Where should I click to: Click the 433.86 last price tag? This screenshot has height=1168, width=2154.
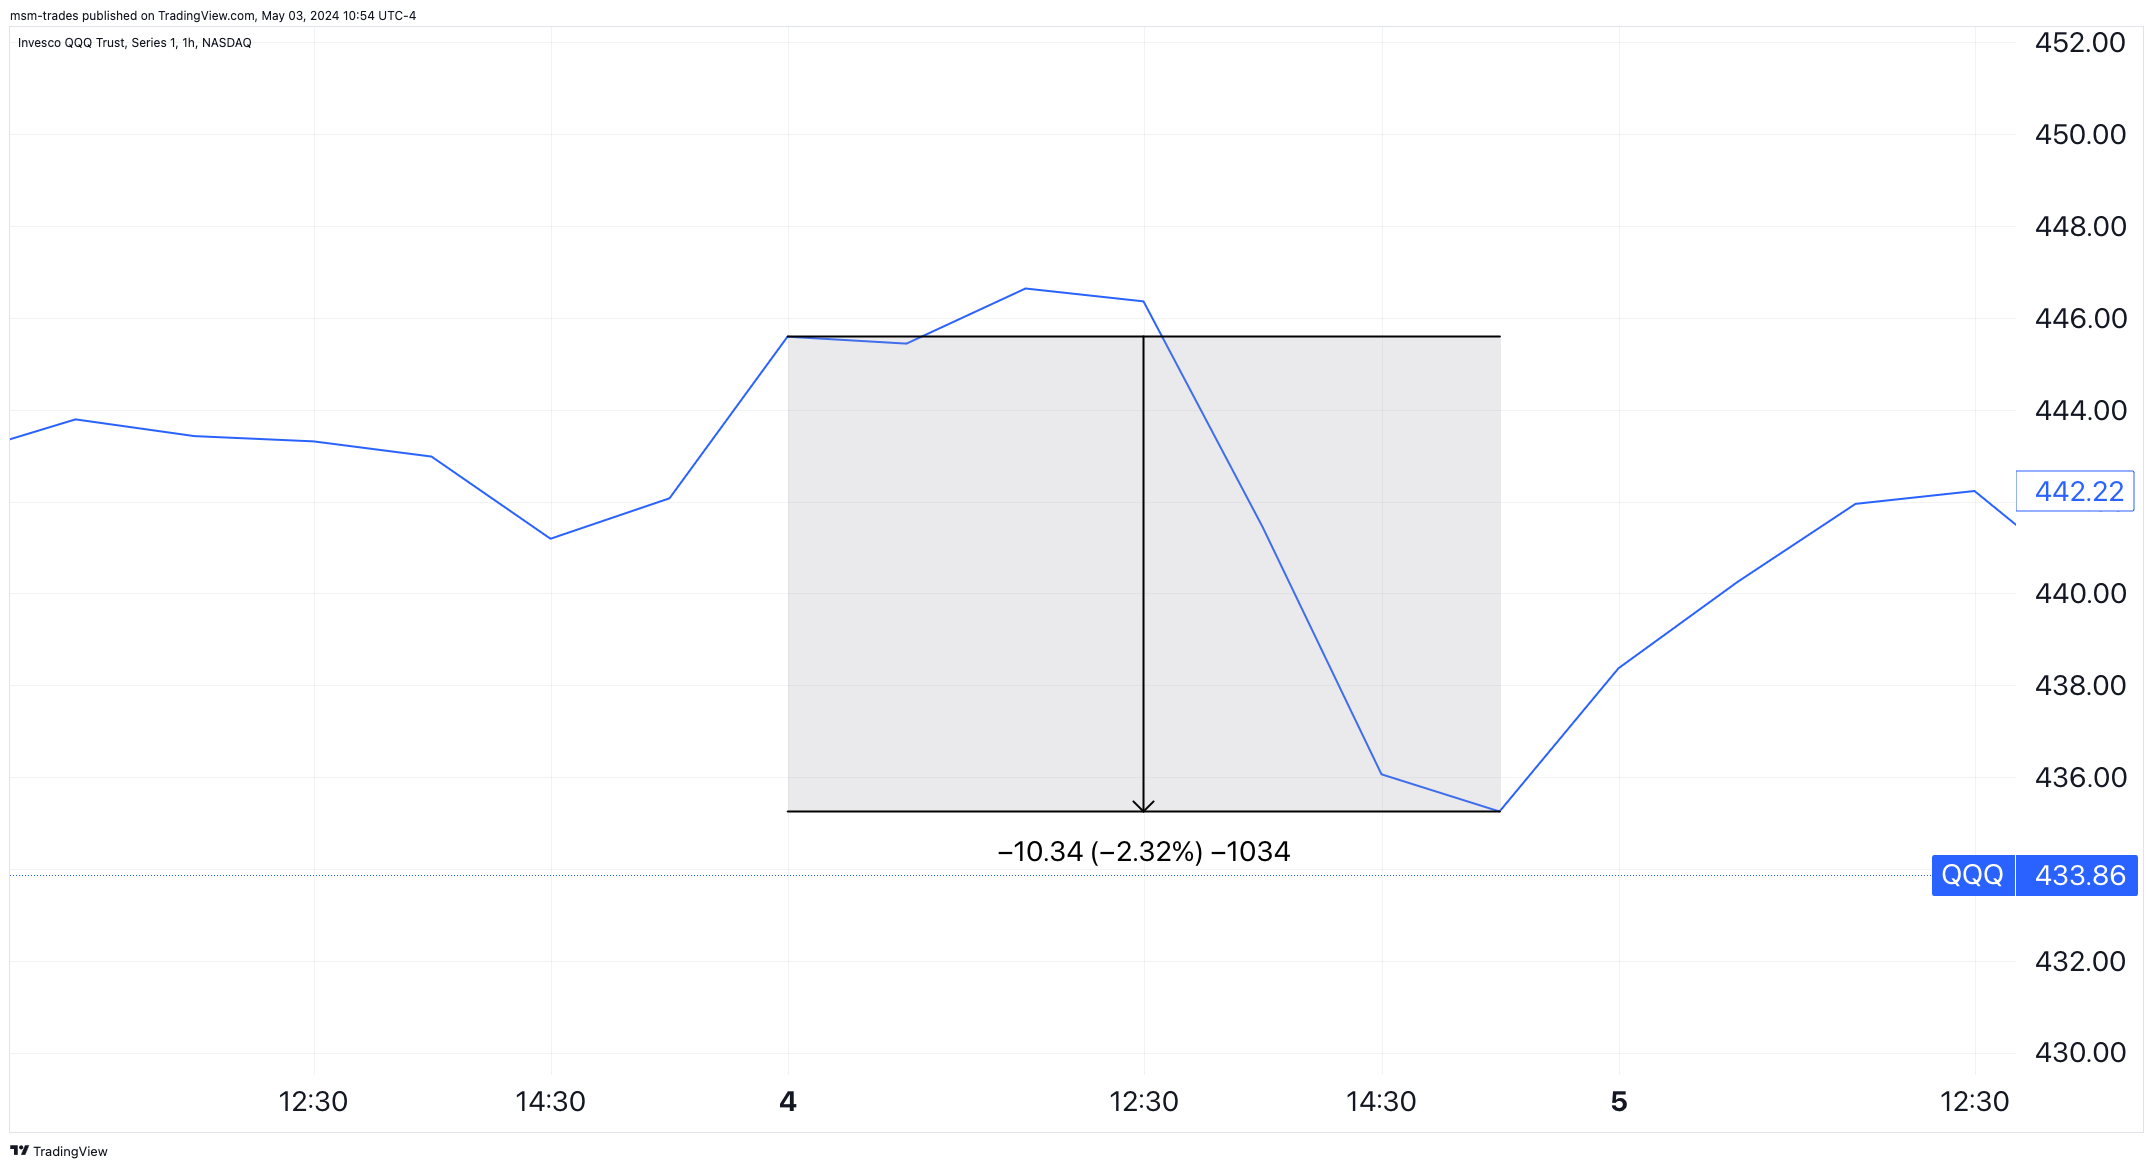pyautogui.click(x=2079, y=875)
